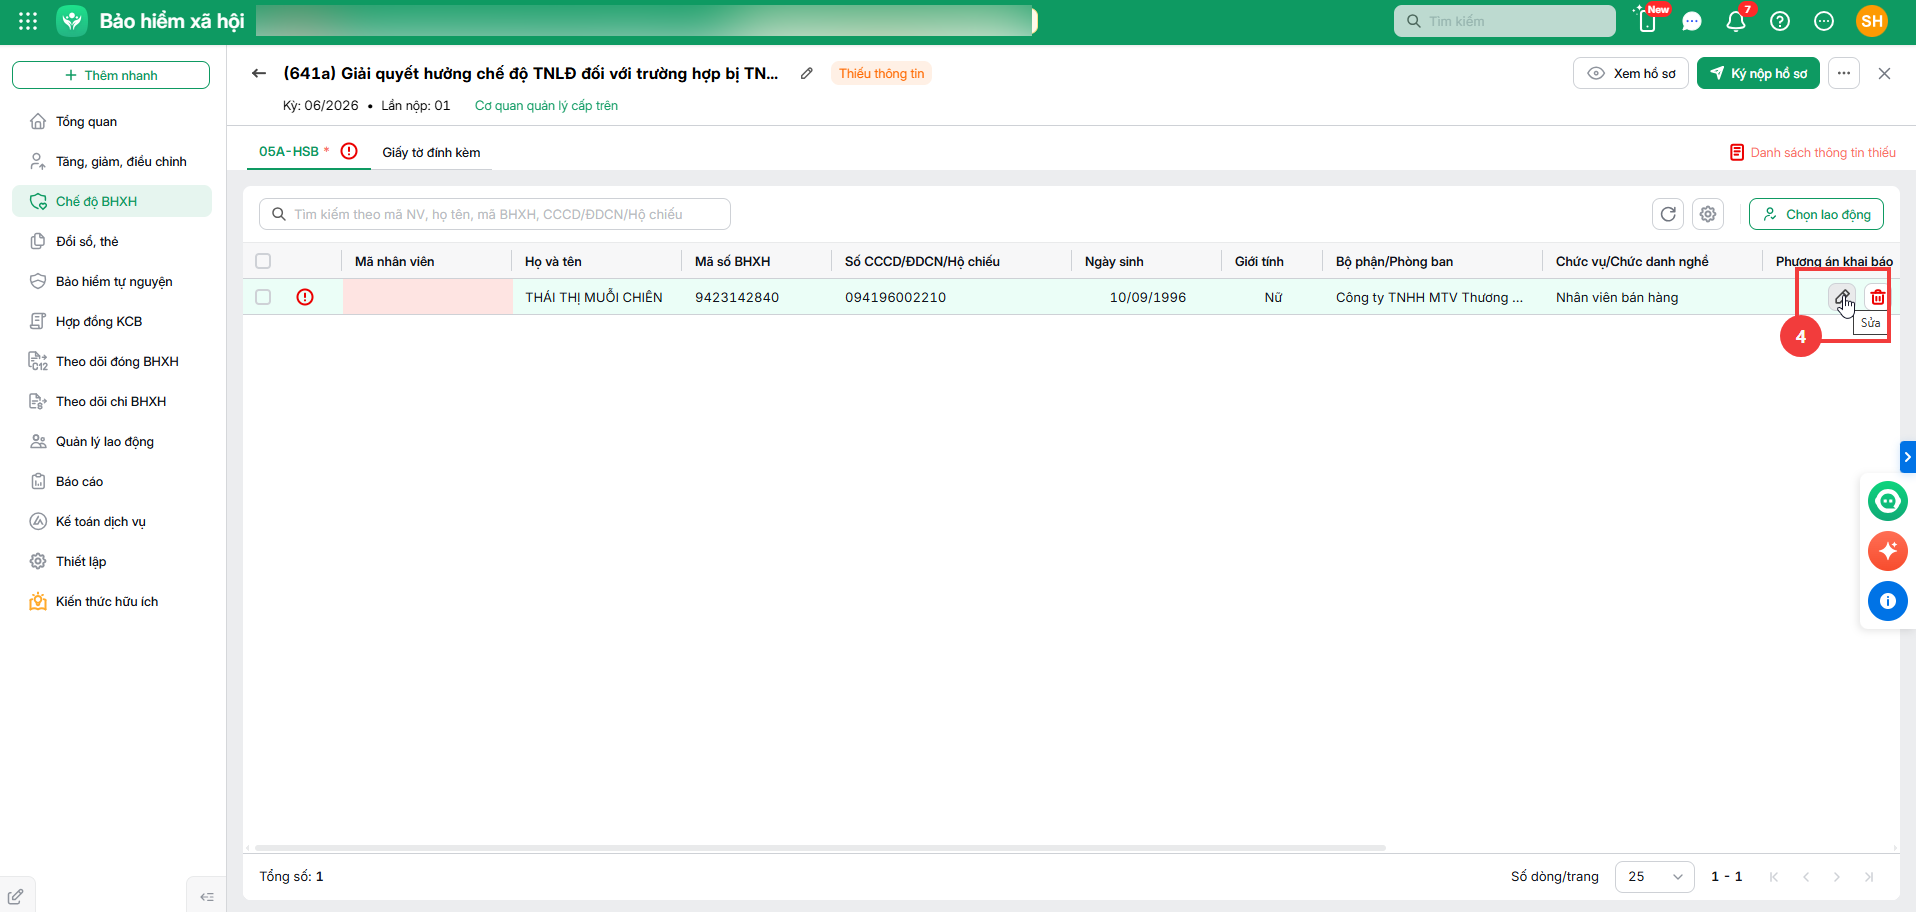This screenshot has width=1916, height=912.
Task: Switch to the Giấy tờ đính kèm tab
Action: click(431, 152)
